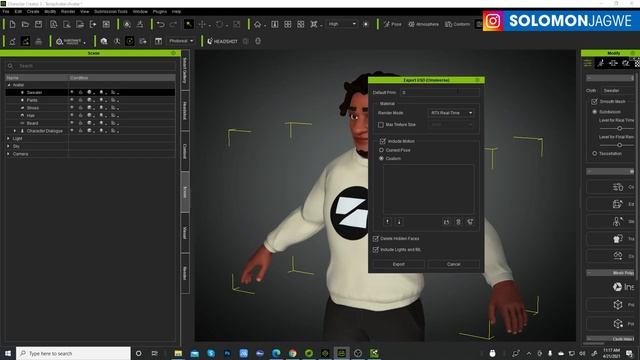640x360 pixels.
Task: Delete selected motion trash icon
Action: pos(458,222)
